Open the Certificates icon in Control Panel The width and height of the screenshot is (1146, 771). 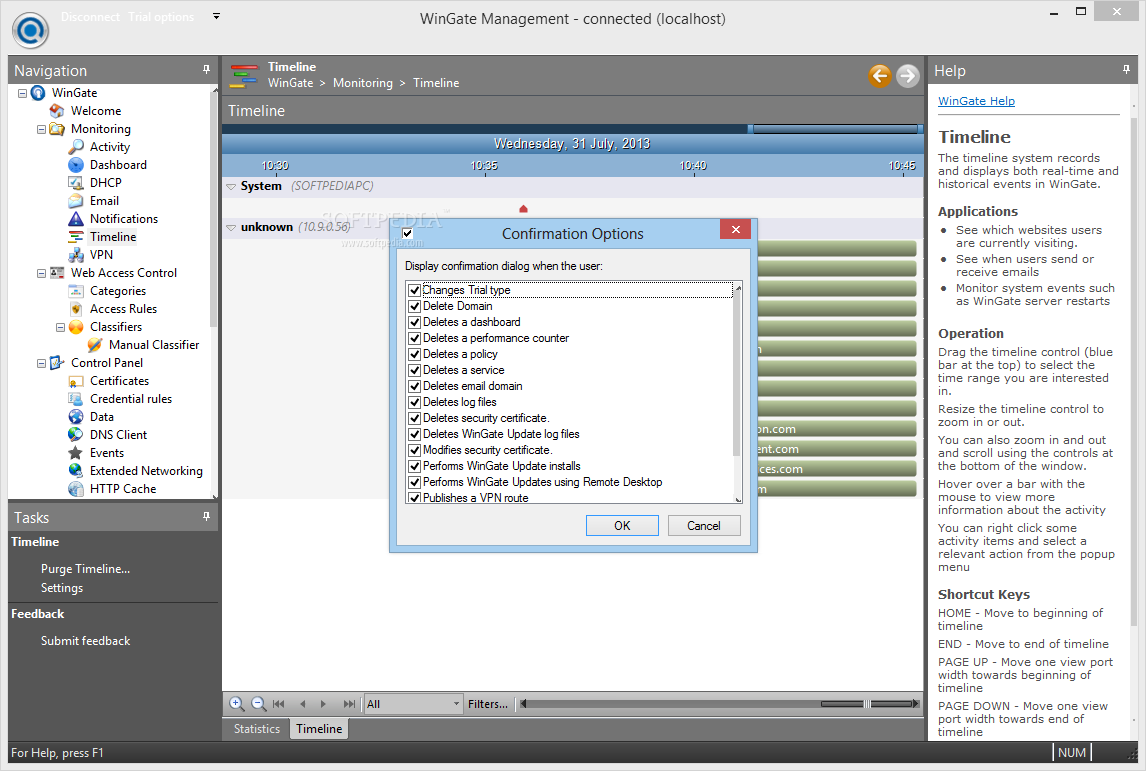[76, 381]
